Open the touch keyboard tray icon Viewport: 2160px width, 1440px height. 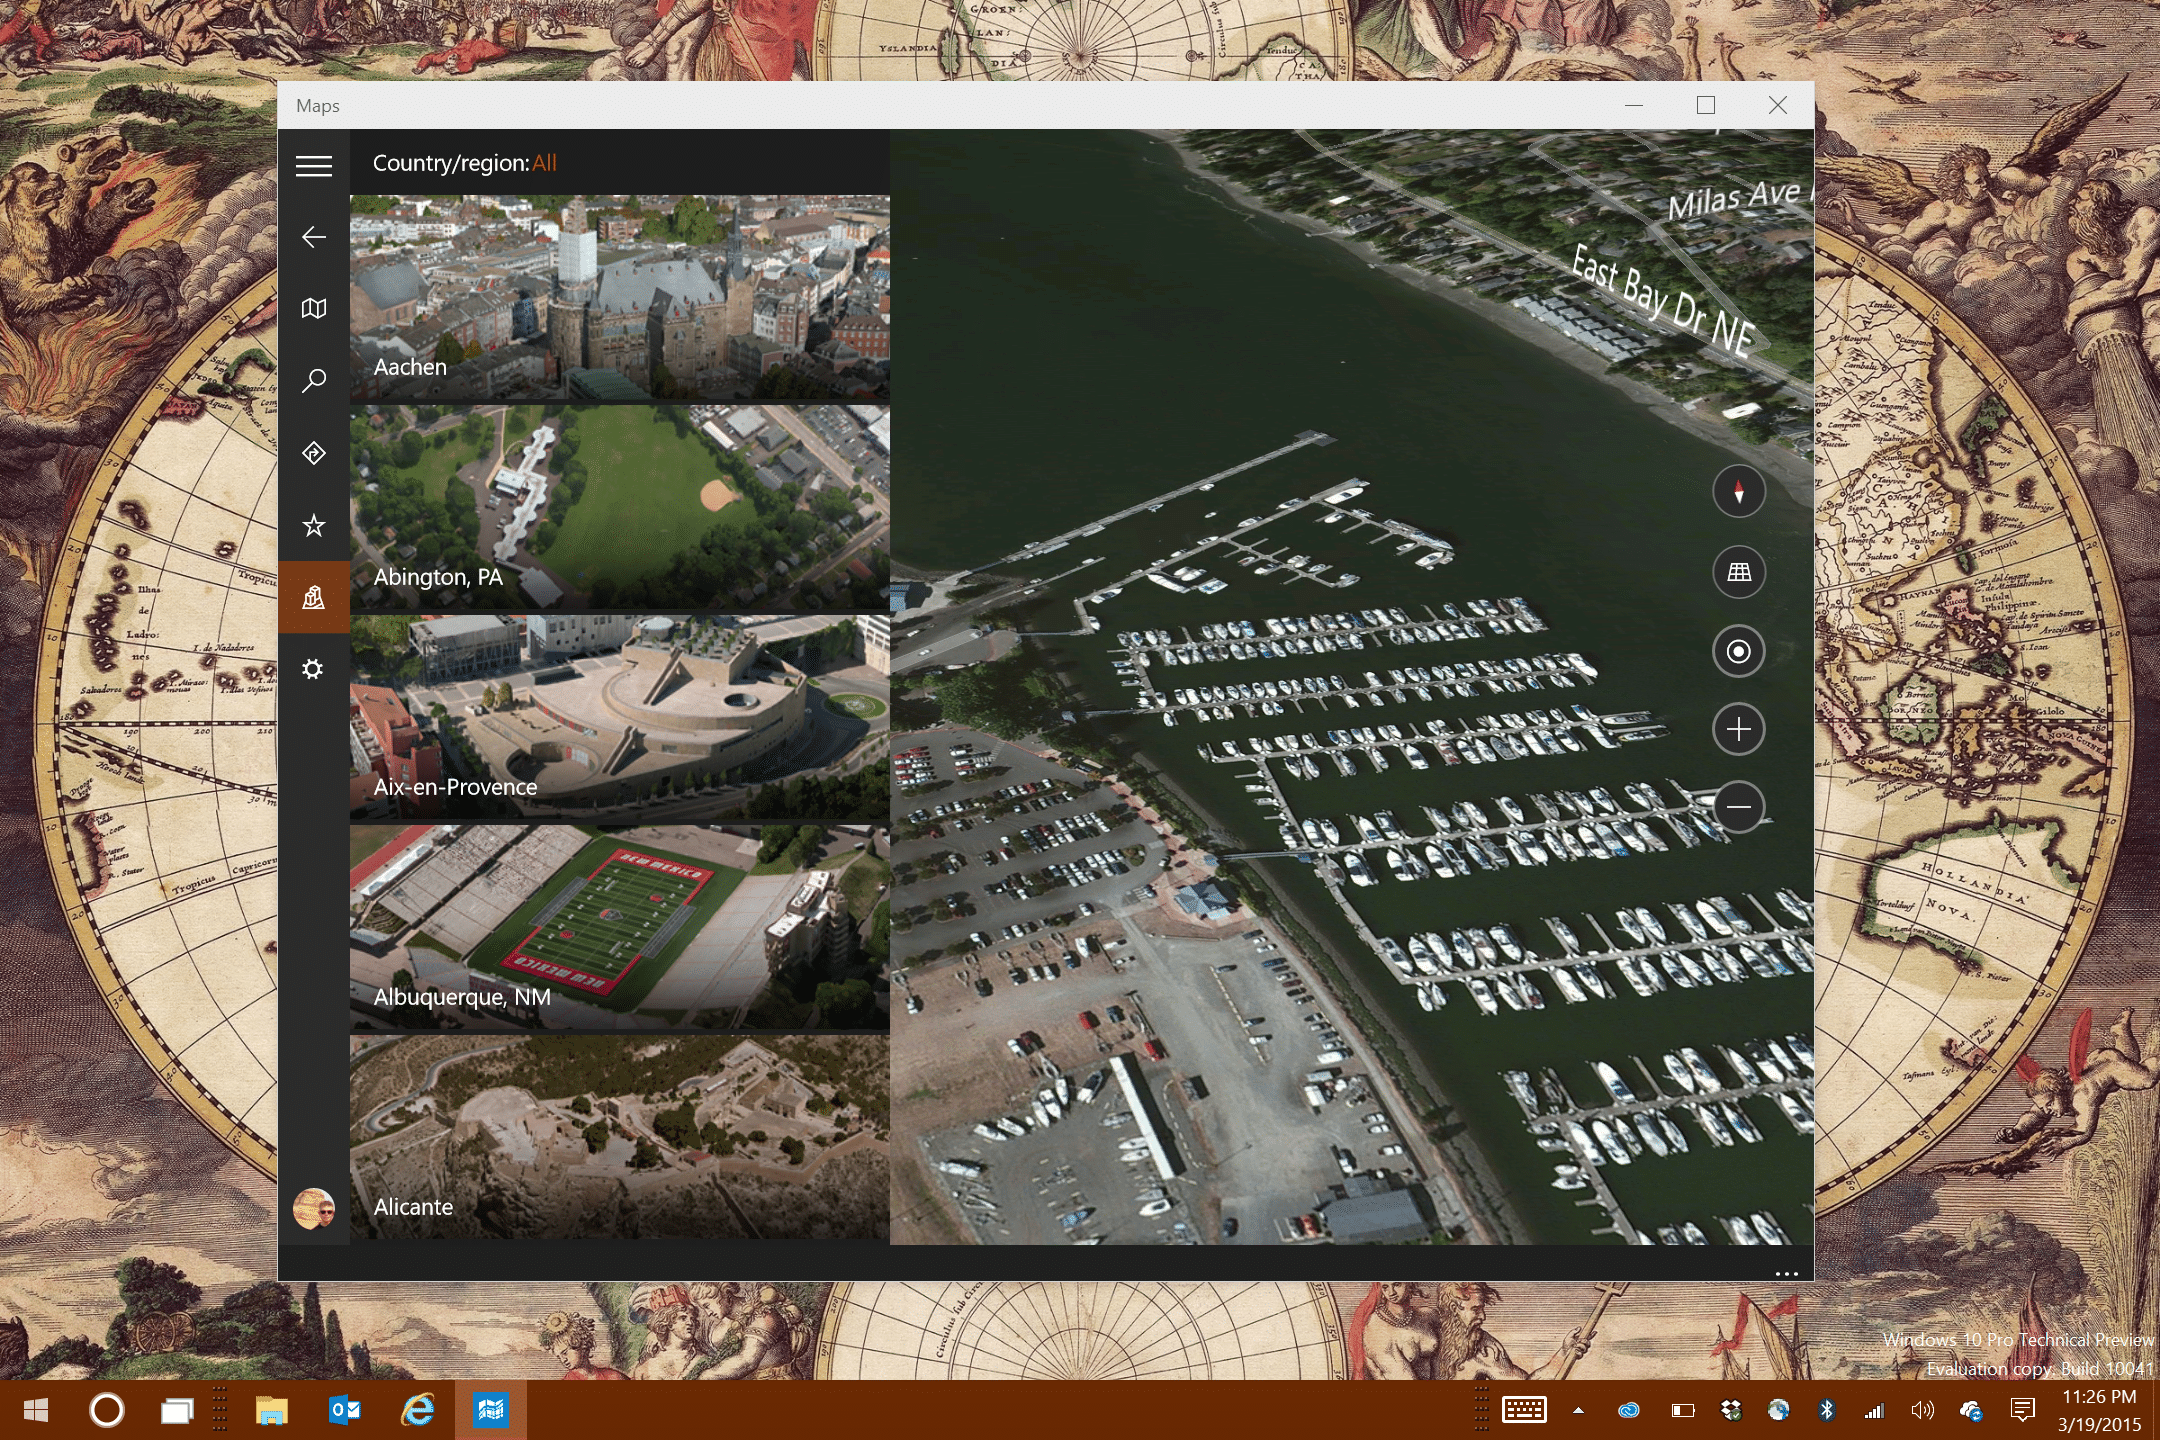tap(1524, 1410)
